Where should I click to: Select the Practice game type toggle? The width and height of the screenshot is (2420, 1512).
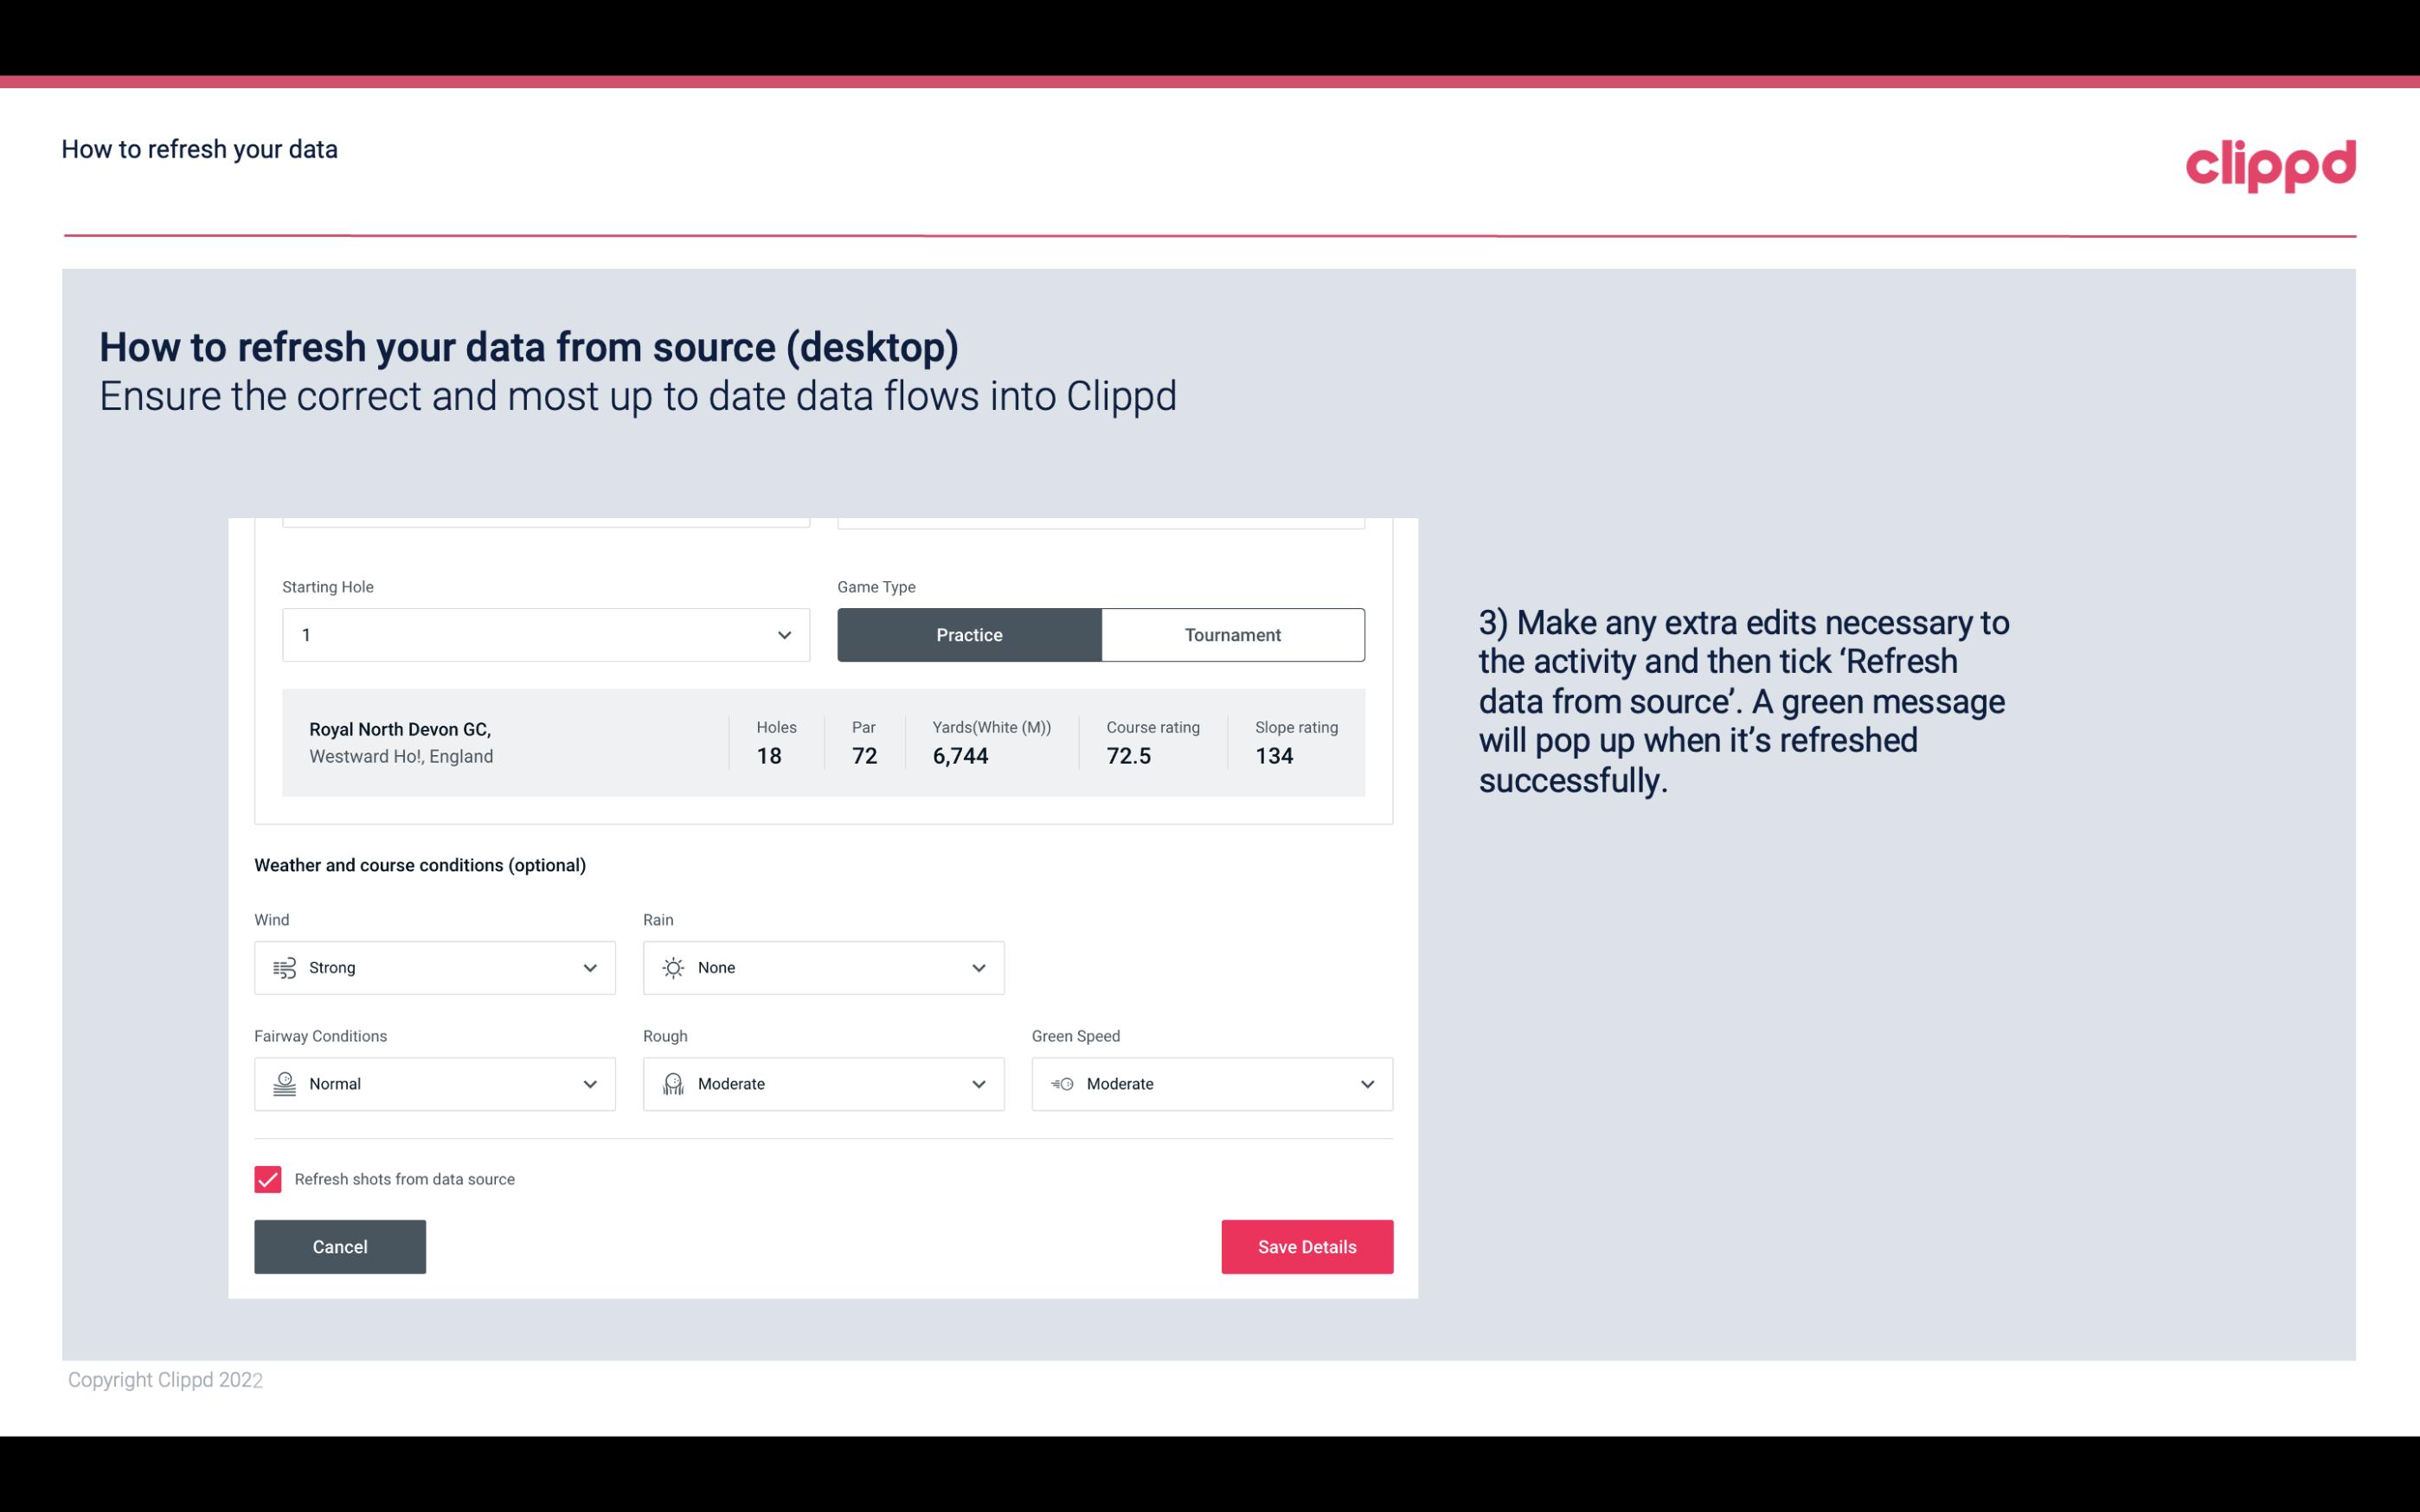pyautogui.click(x=969, y=634)
